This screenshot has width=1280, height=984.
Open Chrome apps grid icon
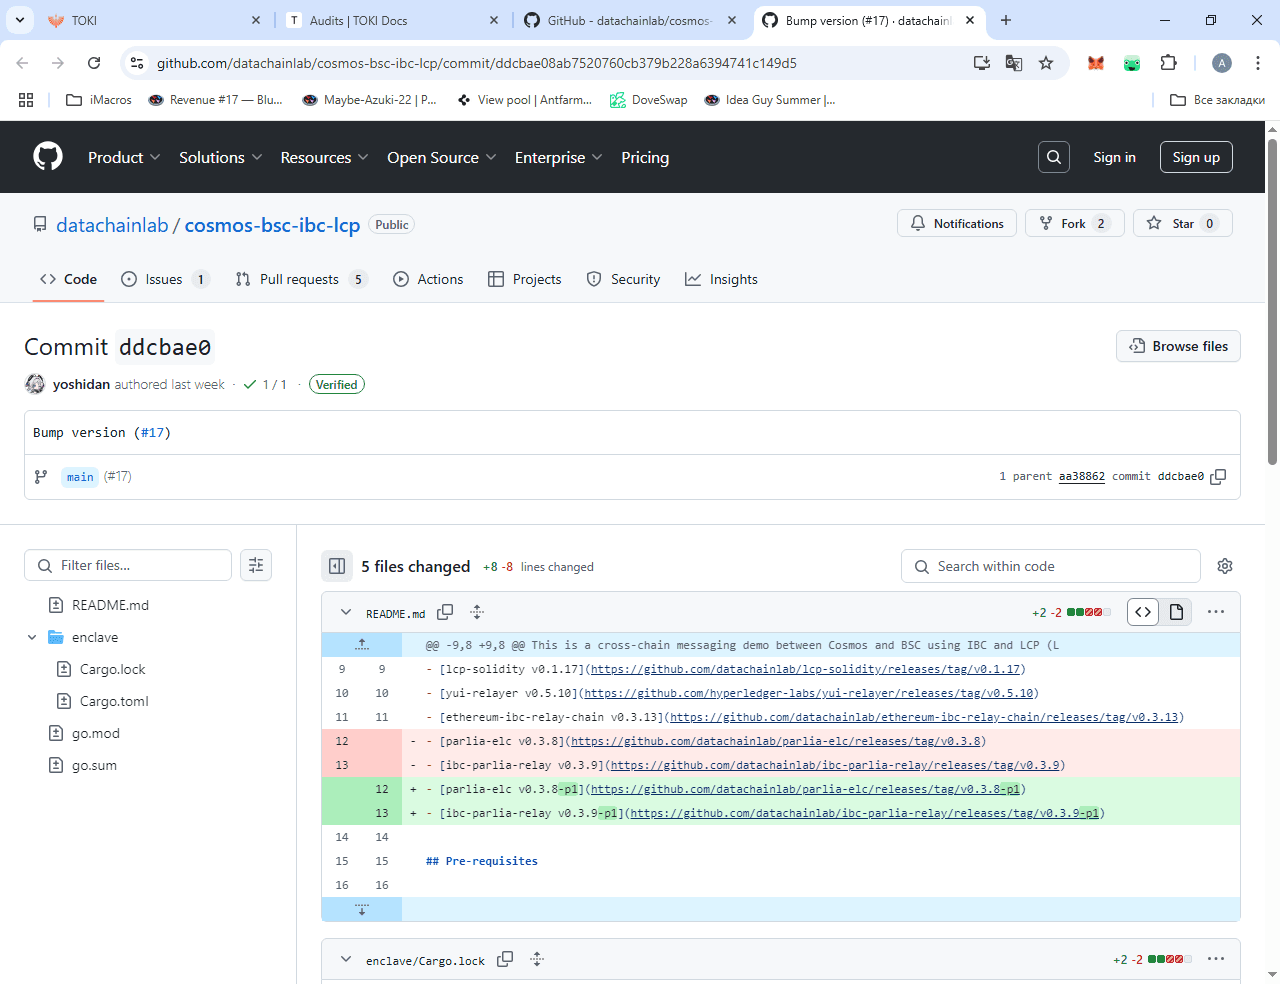26,100
